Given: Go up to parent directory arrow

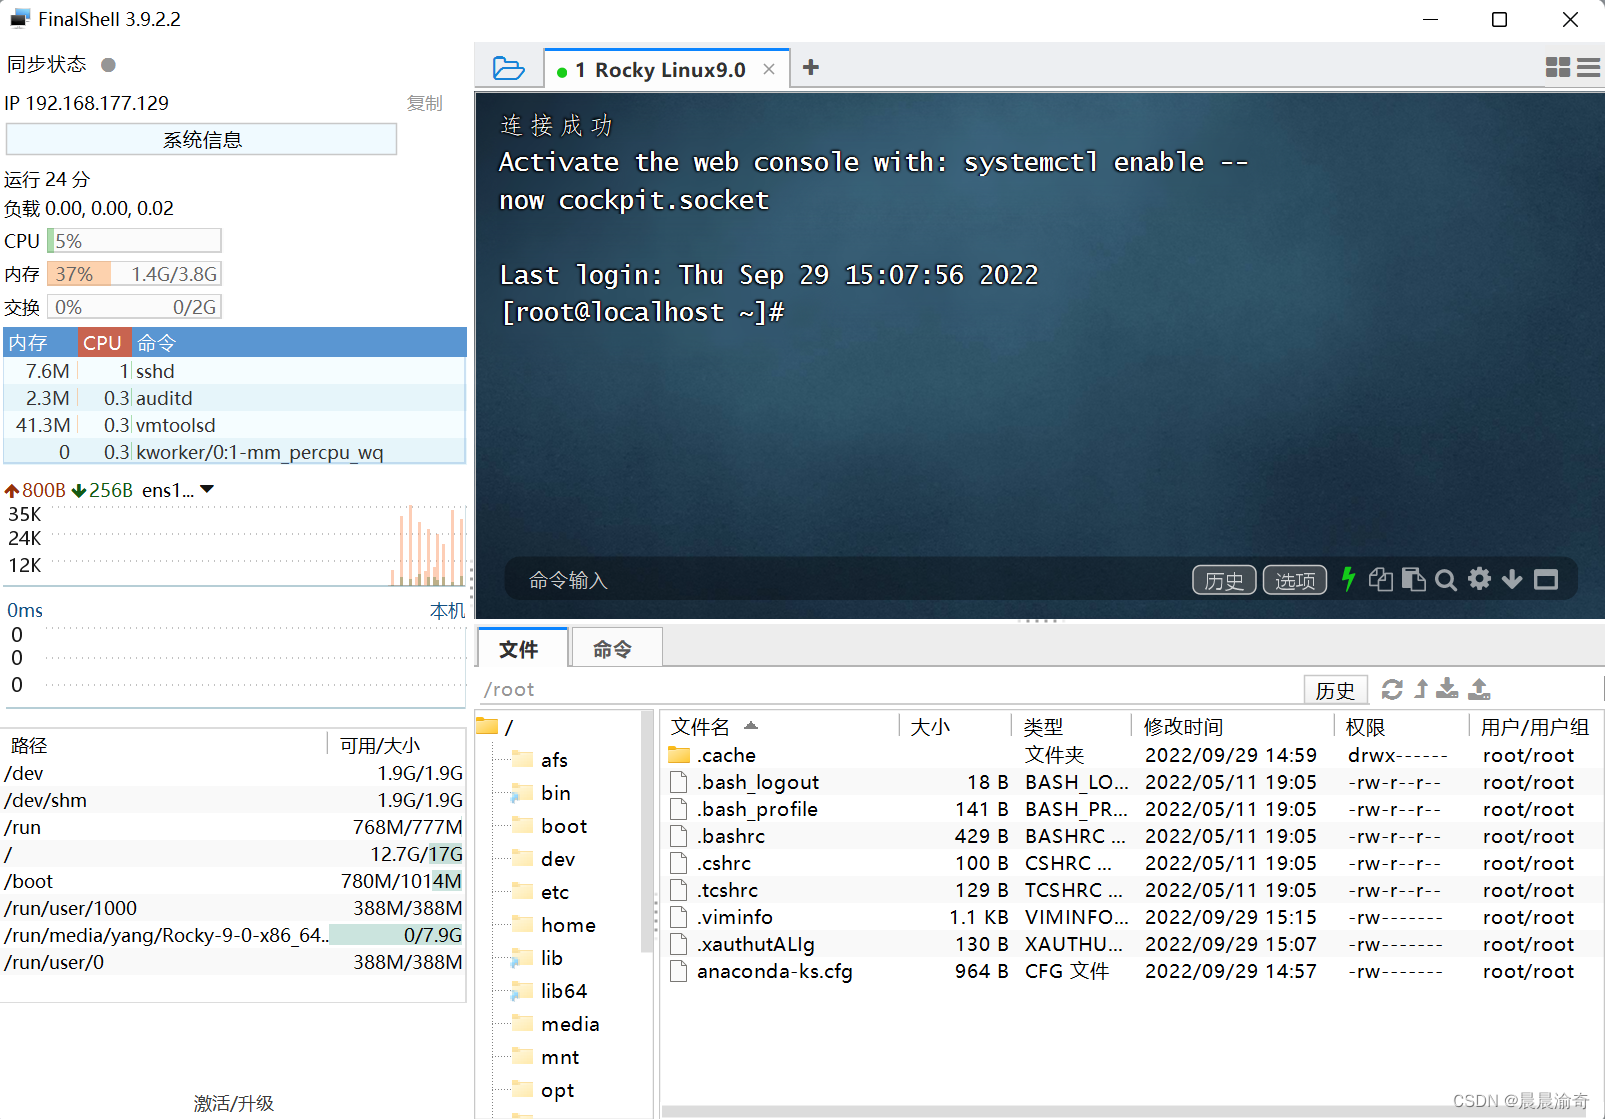Looking at the screenshot, I should tap(1421, 689).
